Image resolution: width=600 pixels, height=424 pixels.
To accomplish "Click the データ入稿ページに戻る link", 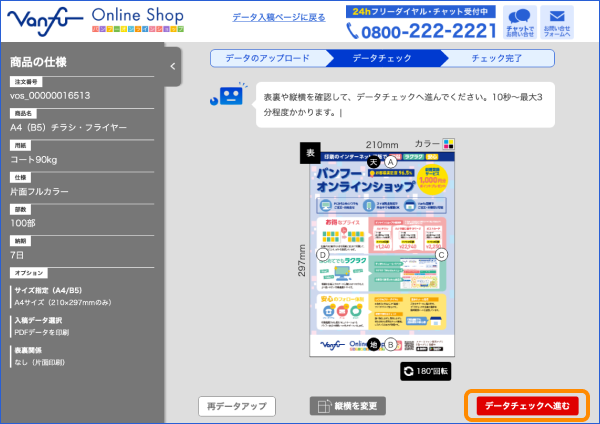I will 279,17.
